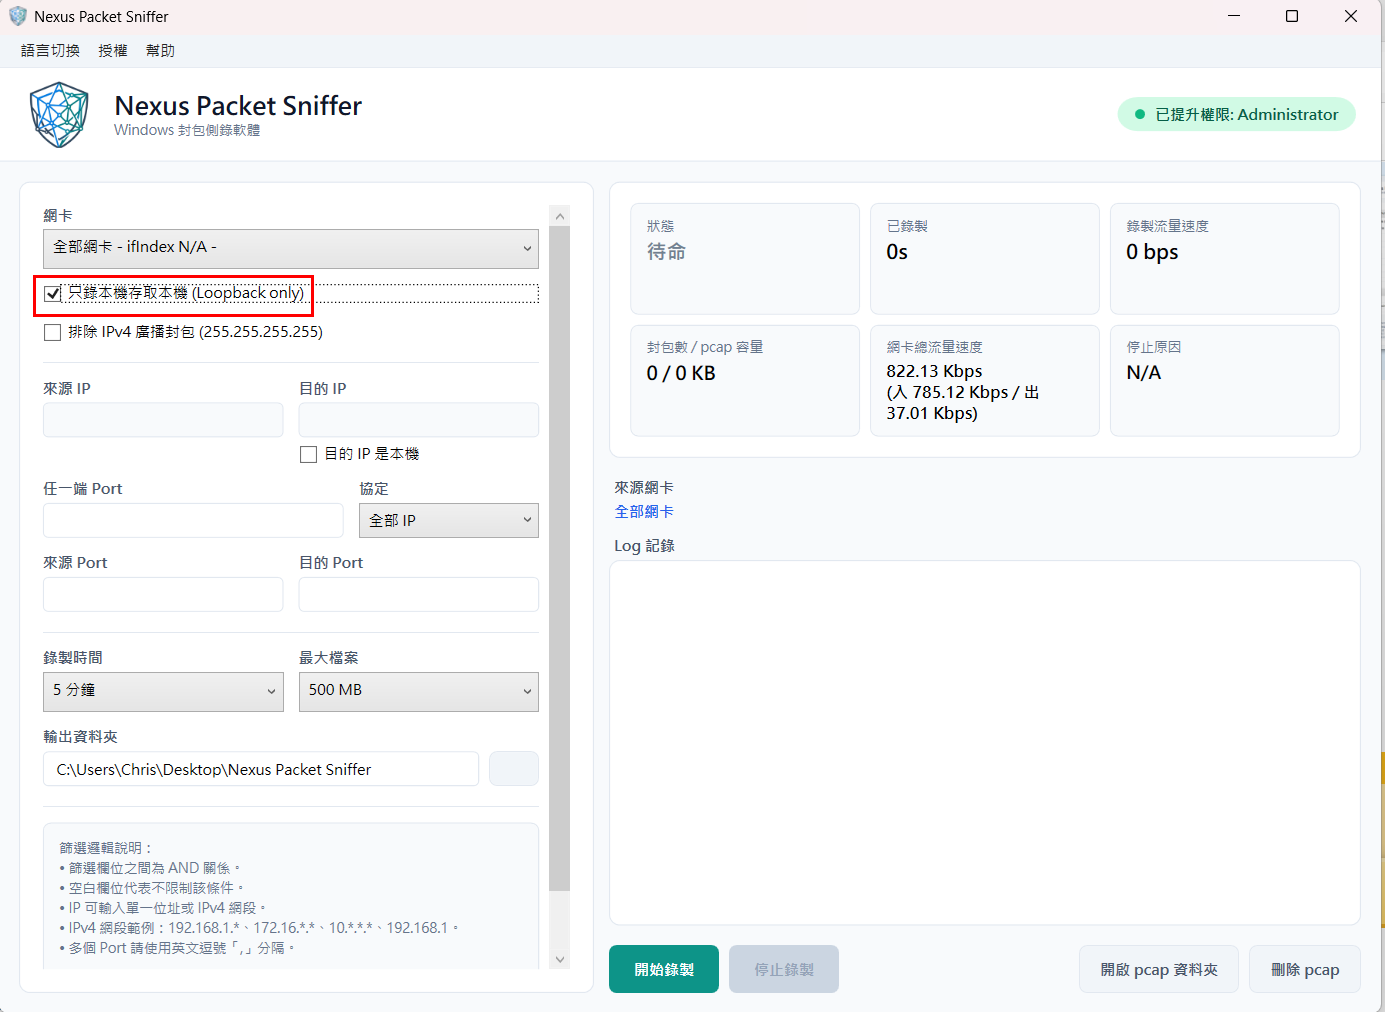Click the 已錄製 0s card
The height and width of the screenshot is (1012, 1385).
985,259
